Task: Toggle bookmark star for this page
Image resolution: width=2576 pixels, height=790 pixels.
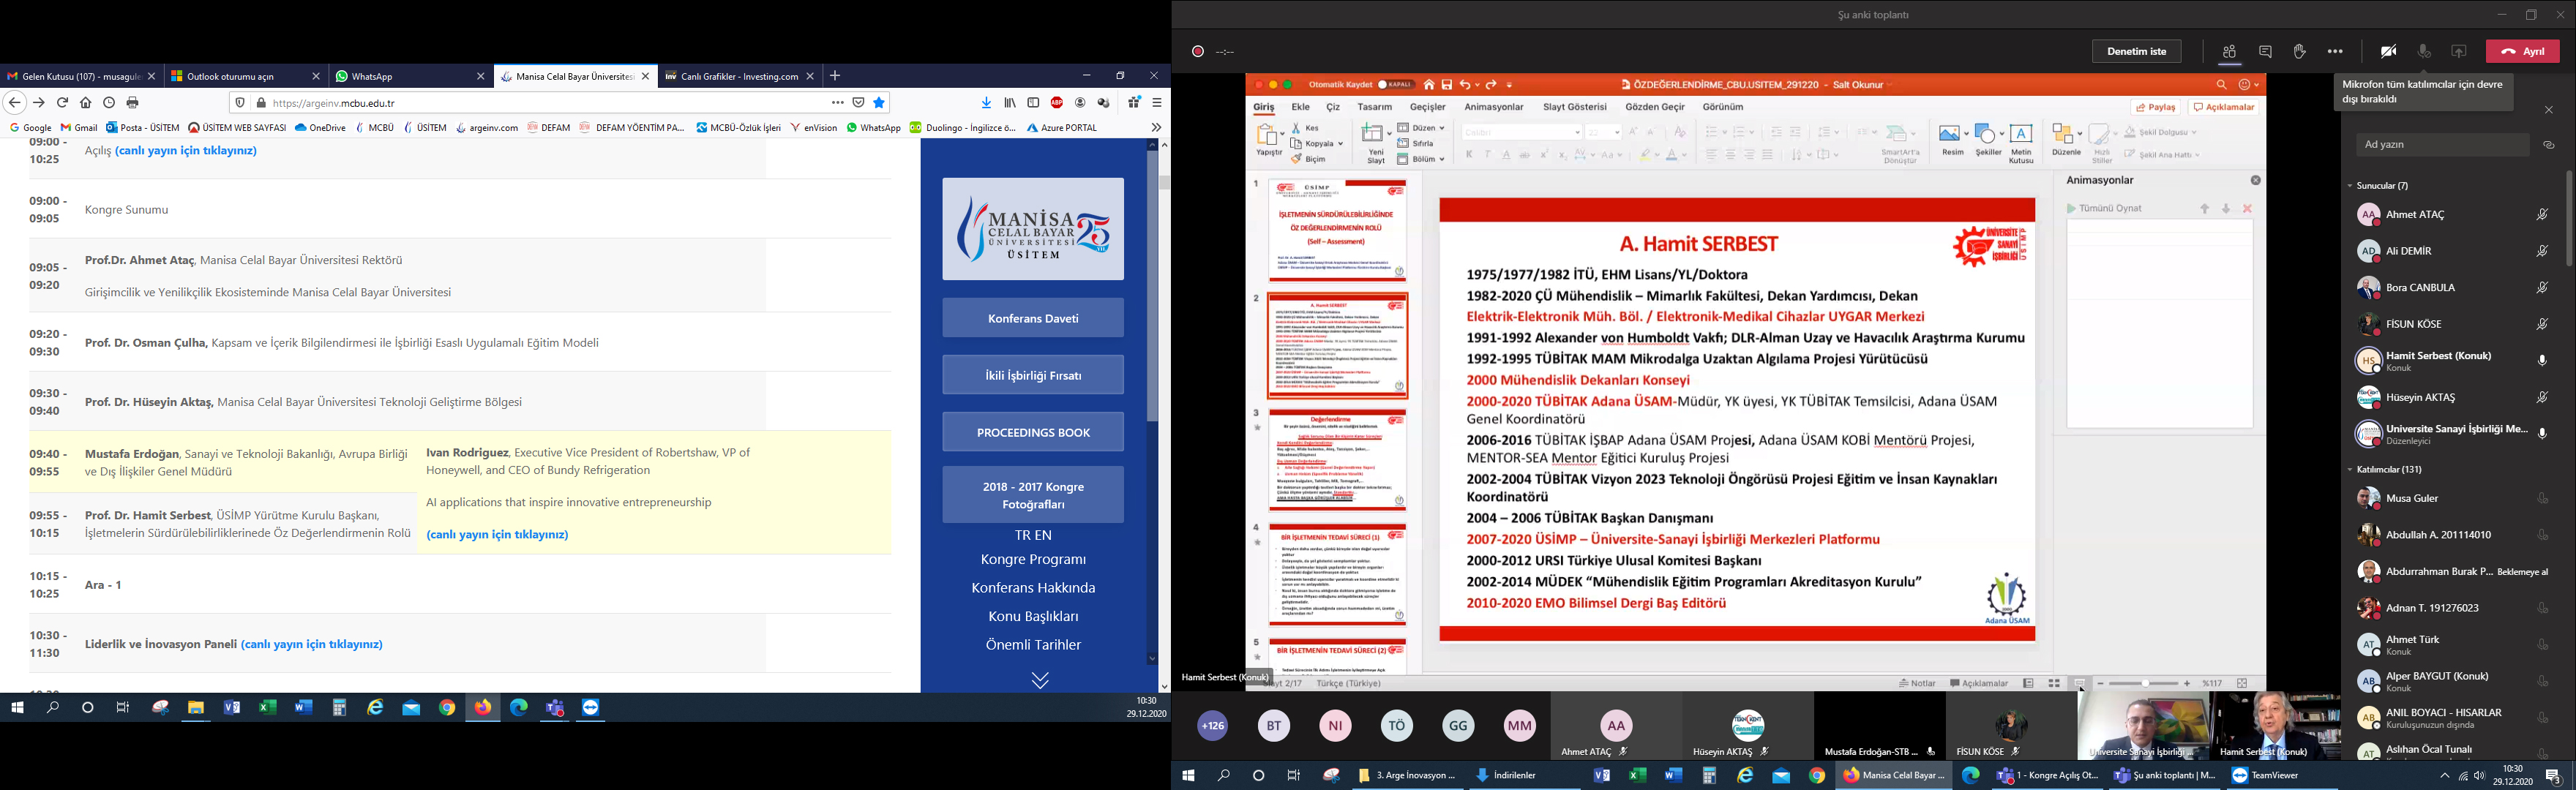Action: point(879,103)
